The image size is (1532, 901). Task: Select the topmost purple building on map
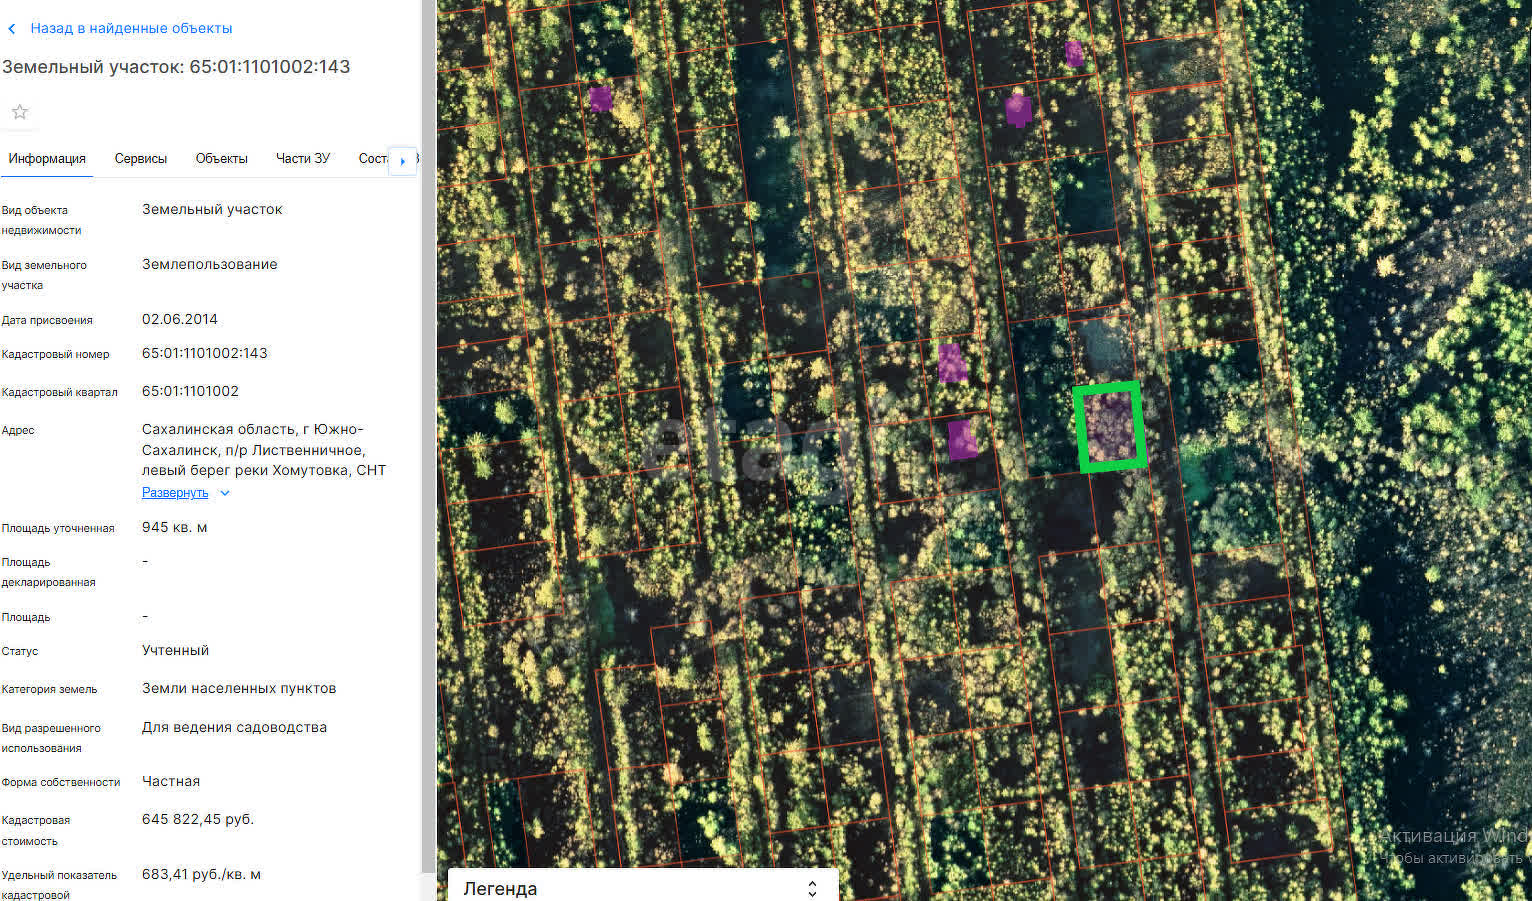click(1074, 53)
